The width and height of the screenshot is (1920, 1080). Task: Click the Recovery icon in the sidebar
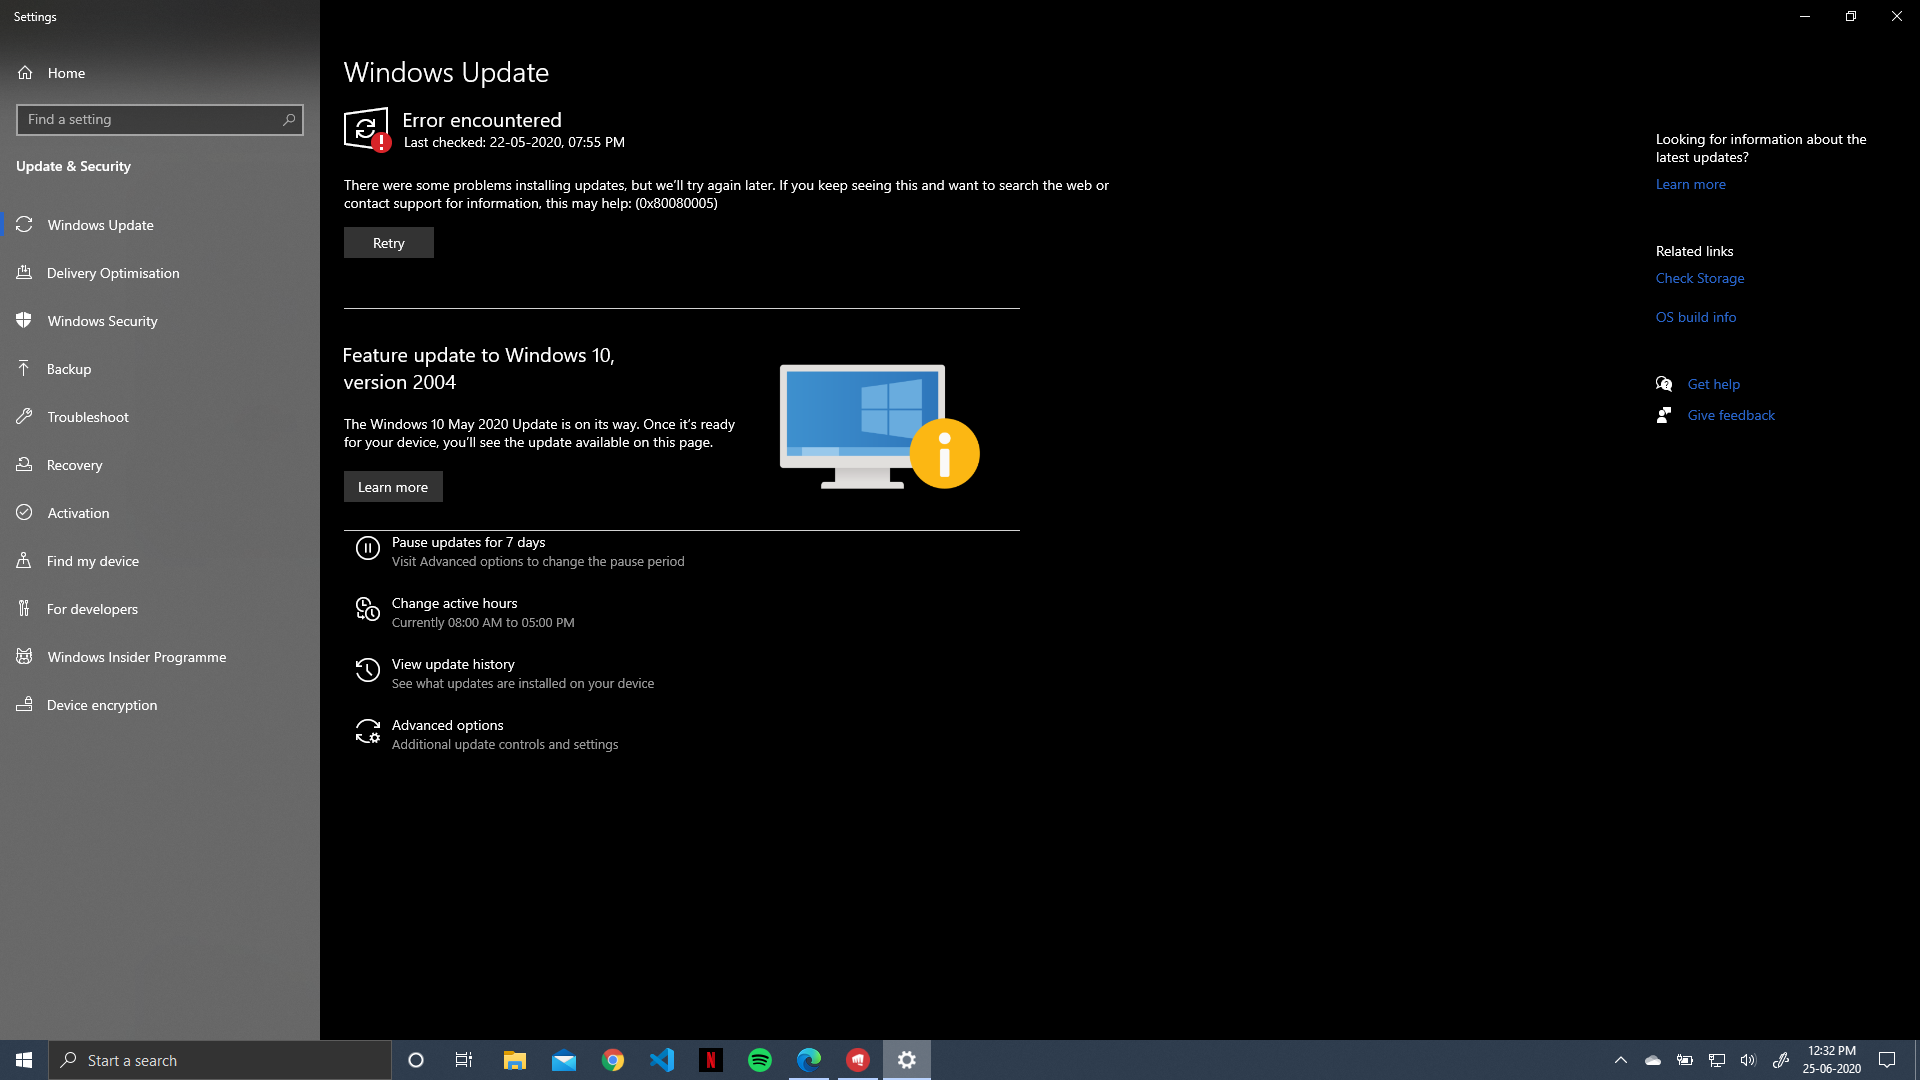click(x=25, y=465)
